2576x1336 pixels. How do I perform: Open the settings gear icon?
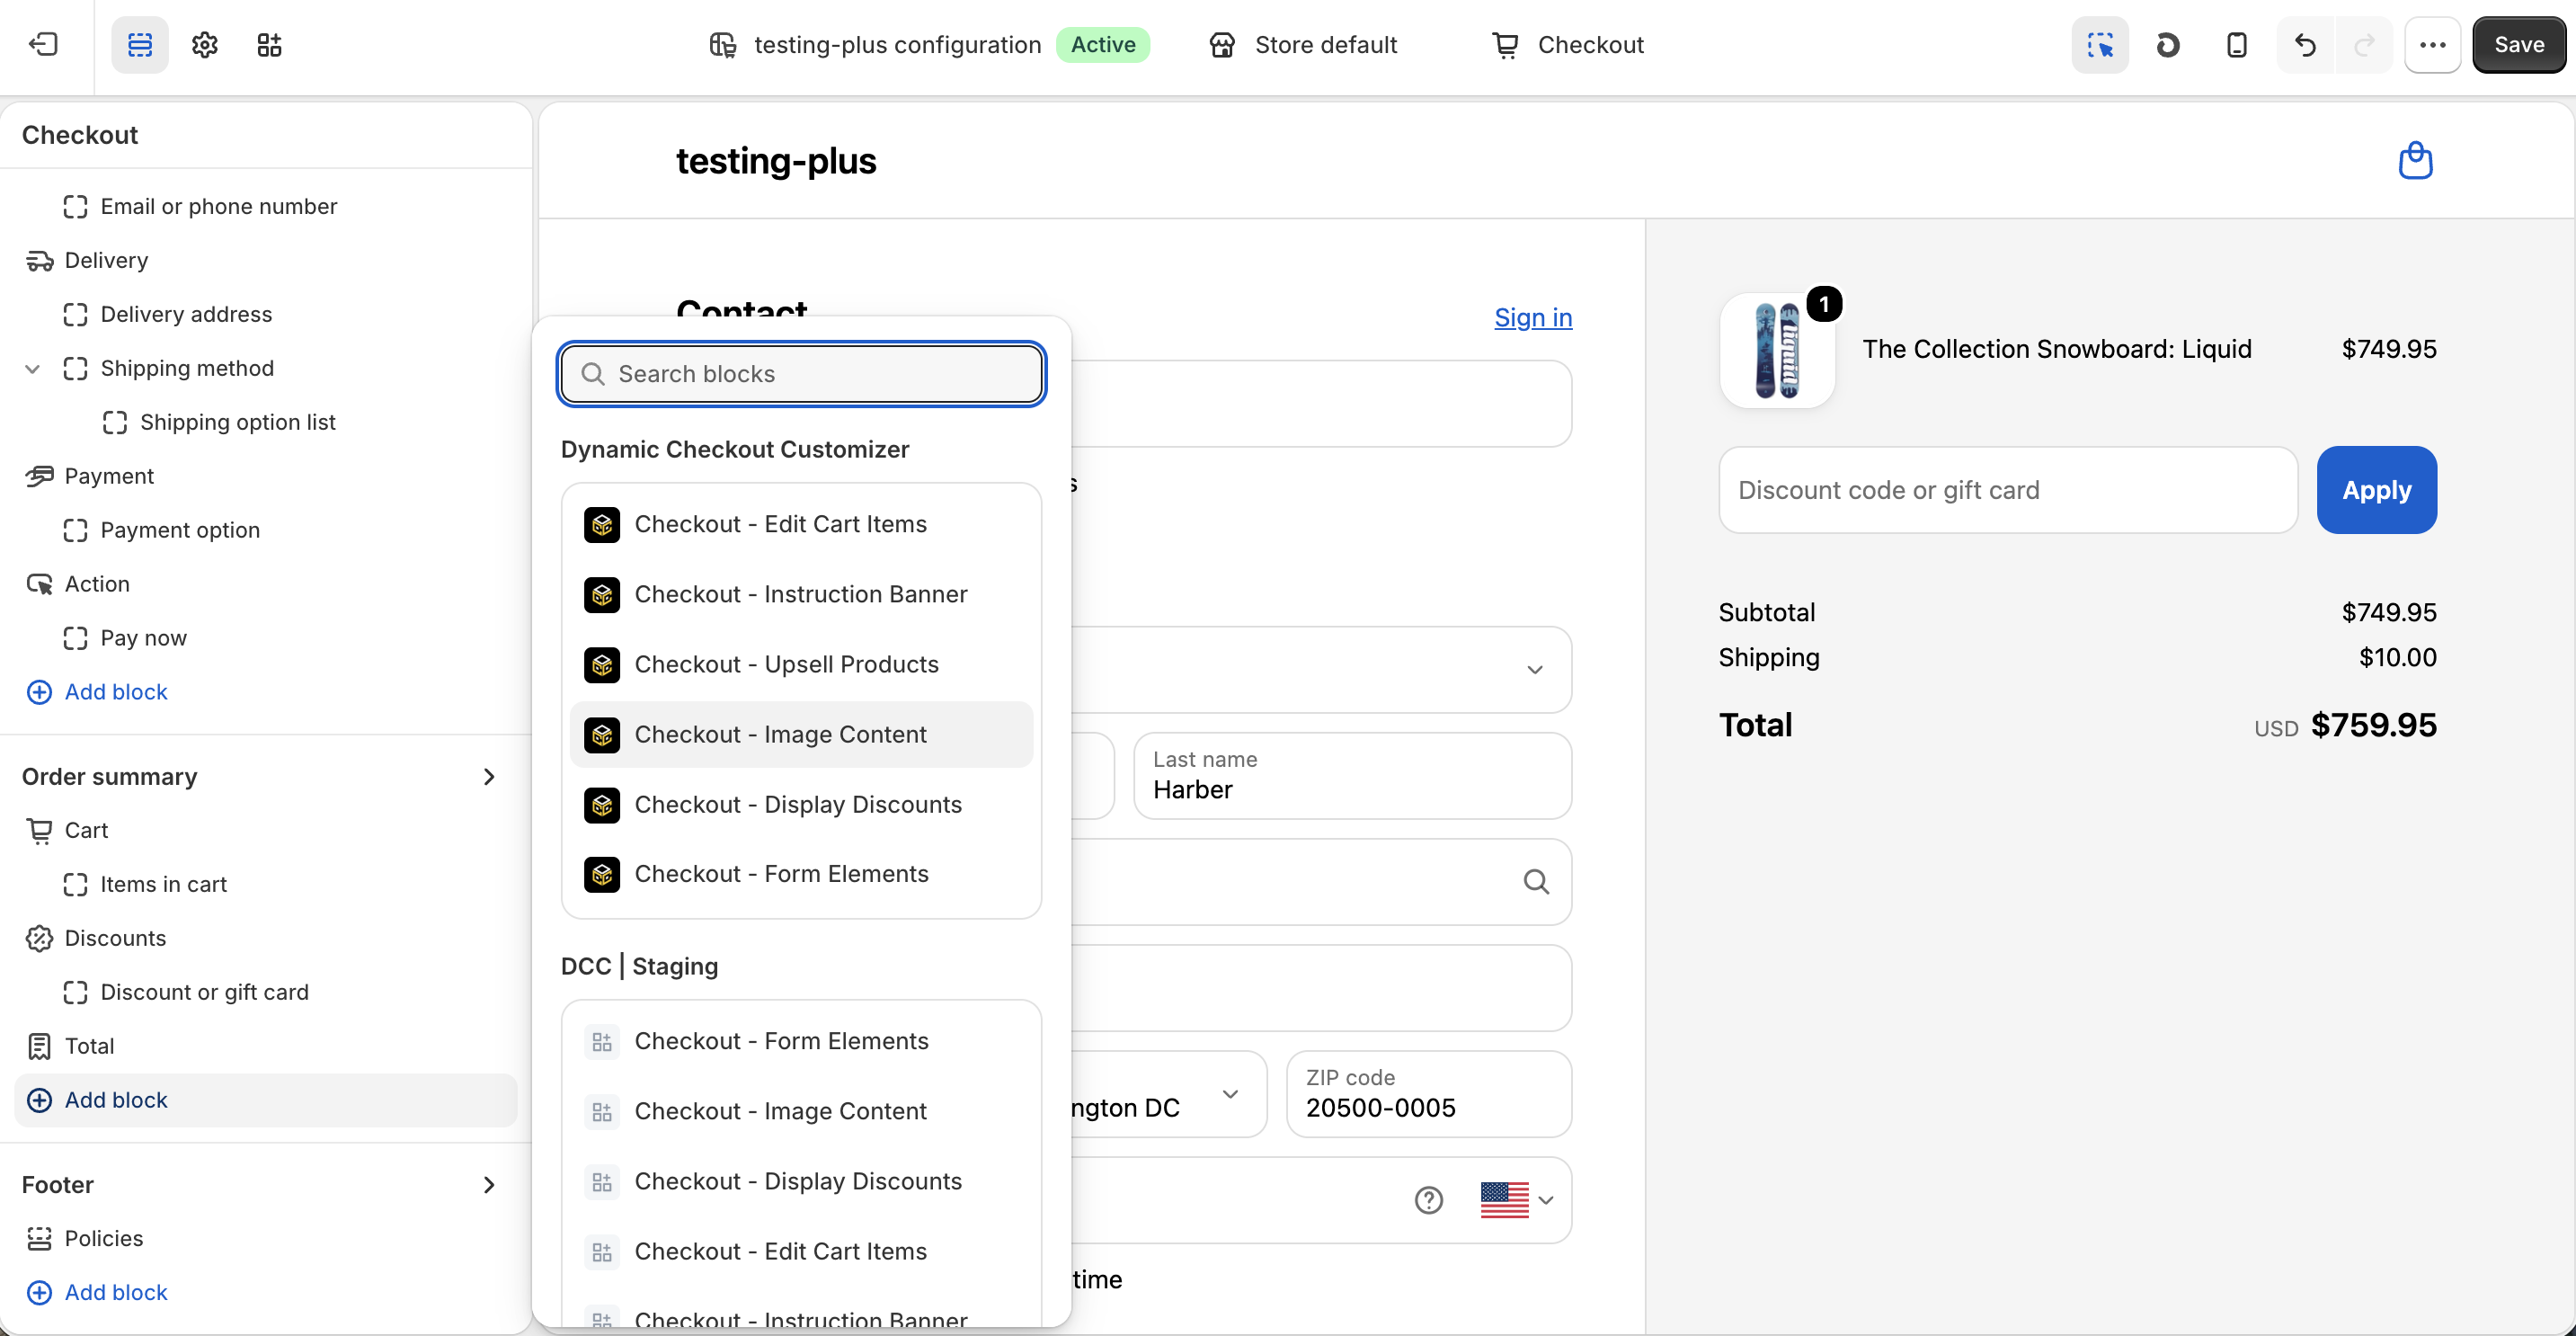pyautogui.click(x=205, y=44)
